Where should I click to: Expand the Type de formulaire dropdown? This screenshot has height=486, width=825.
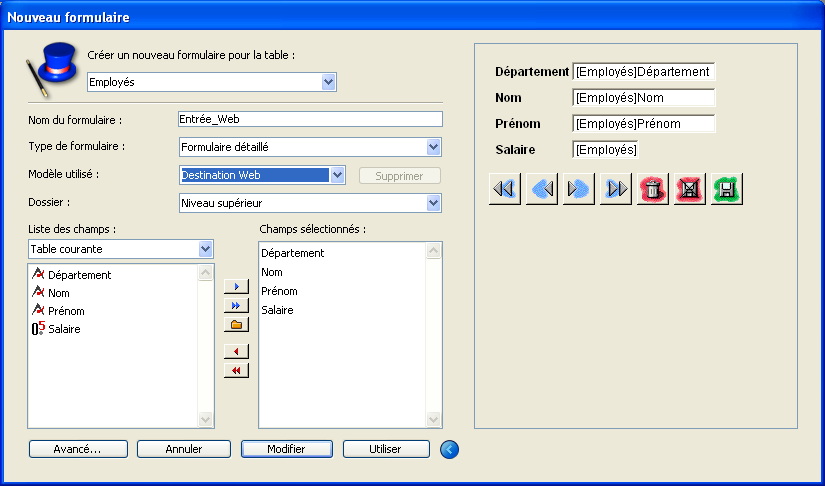click(x=434, y=147)
